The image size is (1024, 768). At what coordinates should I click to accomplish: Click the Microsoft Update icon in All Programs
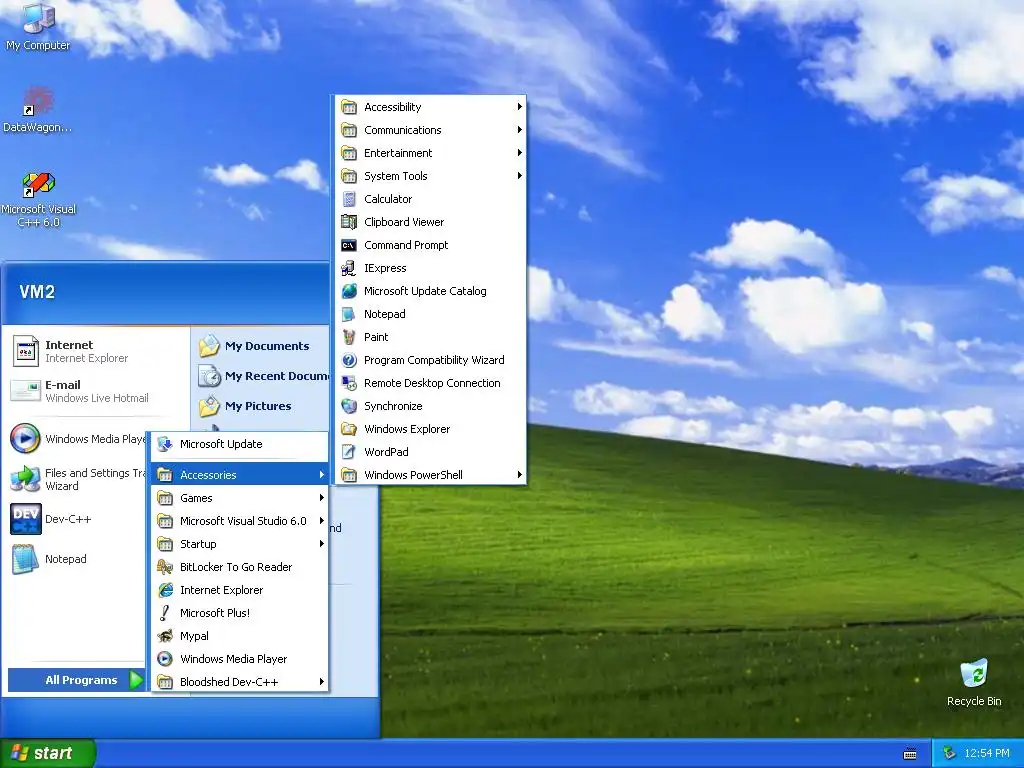point(165,444)
